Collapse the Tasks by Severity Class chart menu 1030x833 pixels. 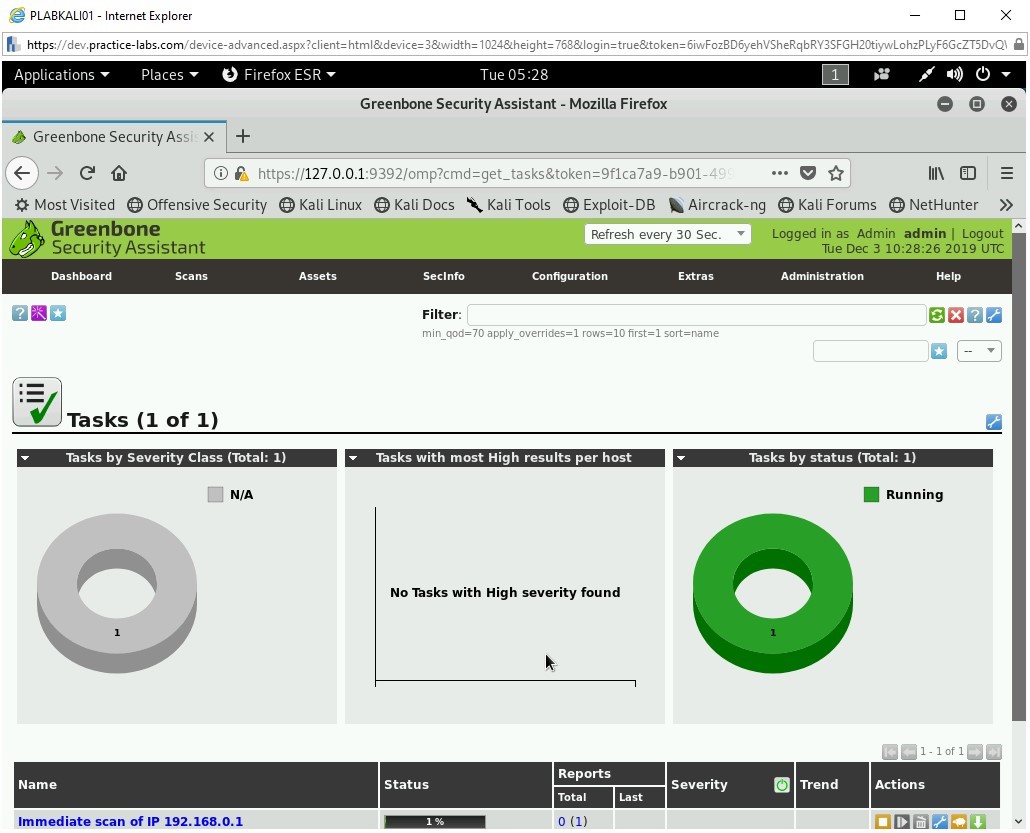pos(25,458)
